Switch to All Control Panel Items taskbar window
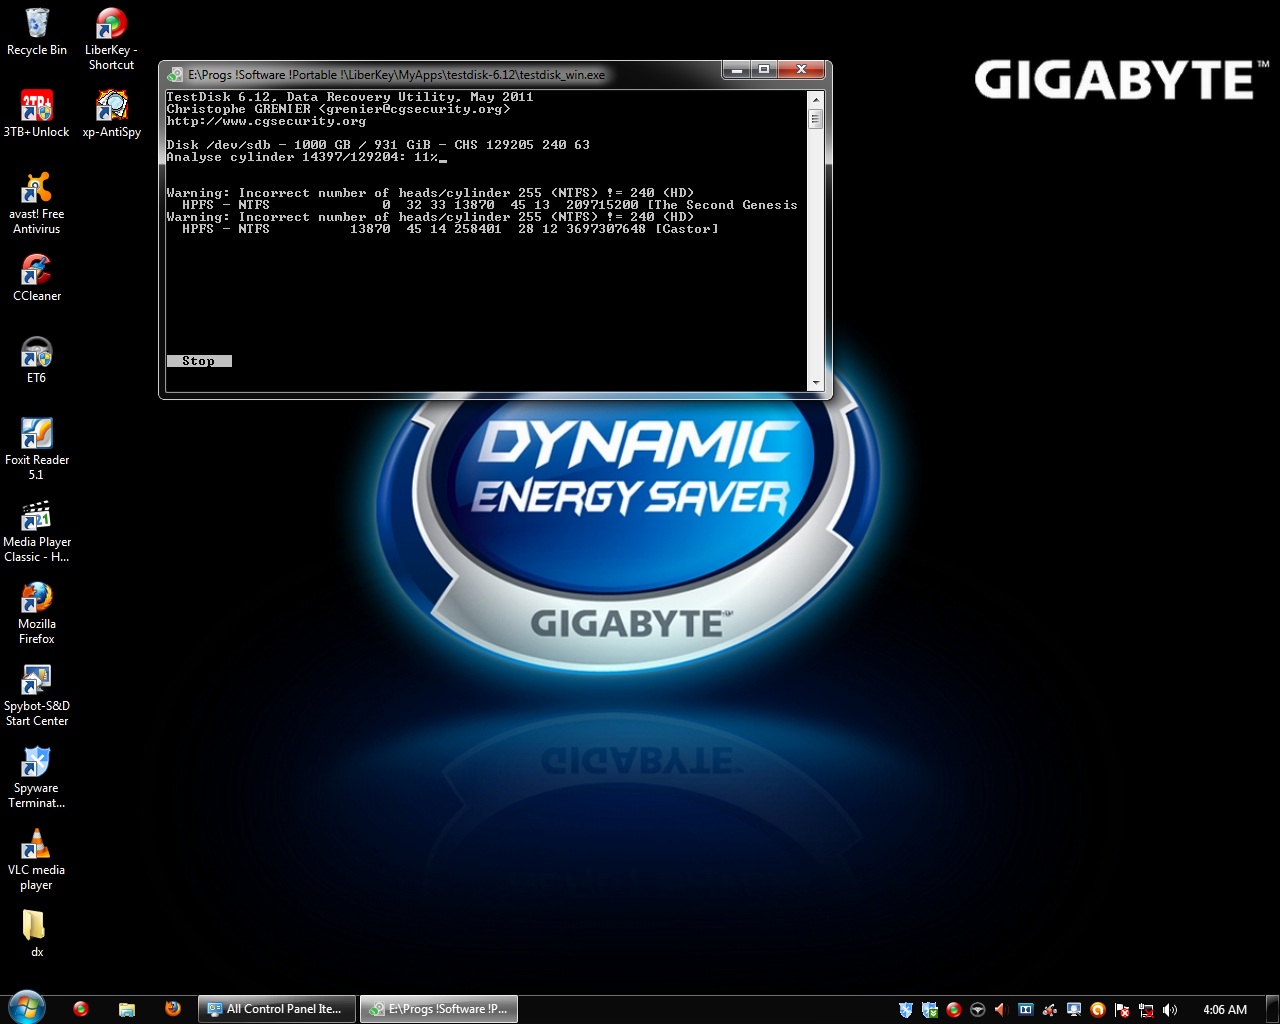The width and height of the screenshot is (1280, 1024). click(277, 1009)
